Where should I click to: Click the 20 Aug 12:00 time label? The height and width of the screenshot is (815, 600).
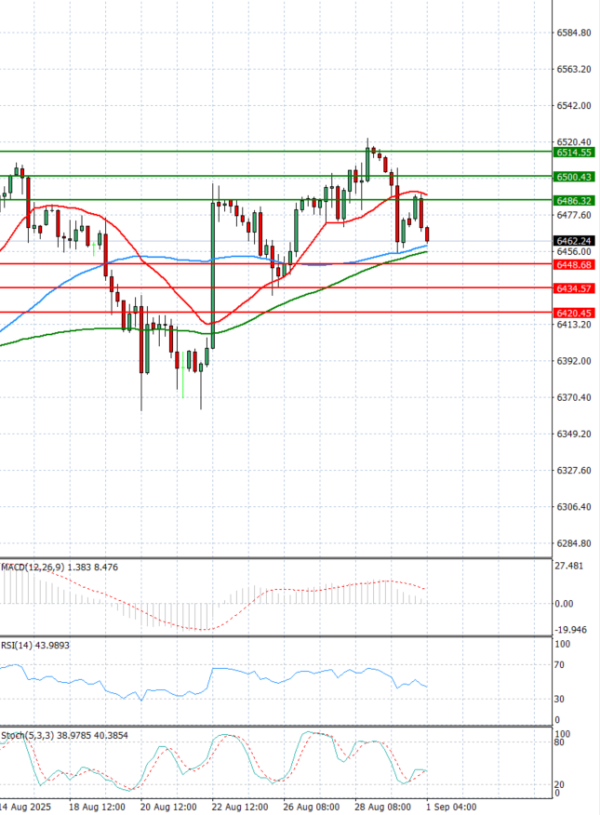168,807
